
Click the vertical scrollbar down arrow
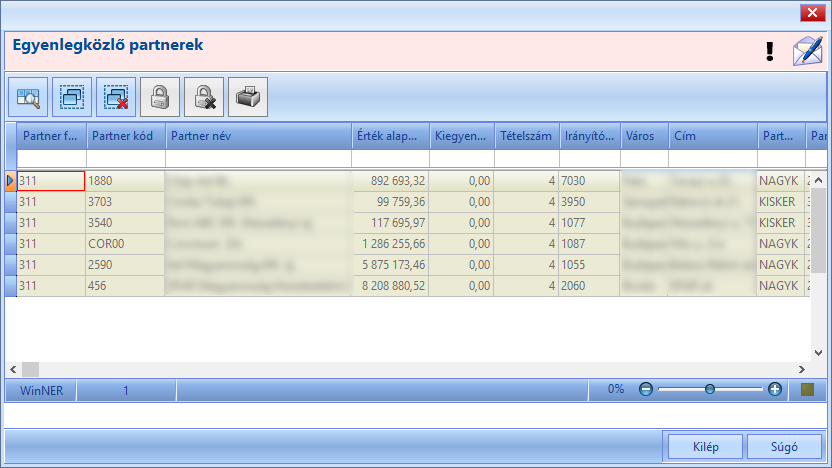pos(818,353)
